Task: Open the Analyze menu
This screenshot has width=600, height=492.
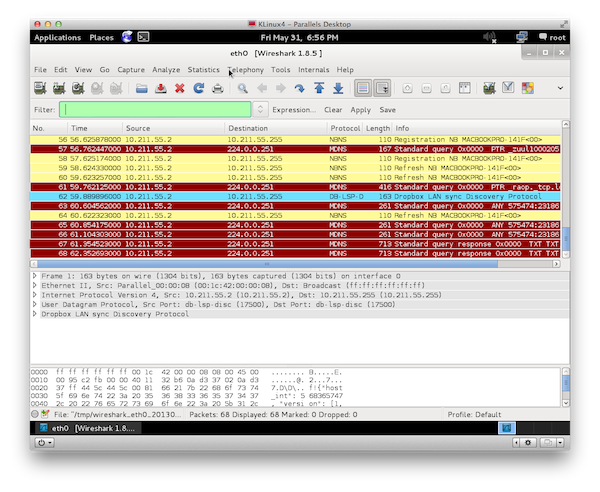Action: [166, 70]
